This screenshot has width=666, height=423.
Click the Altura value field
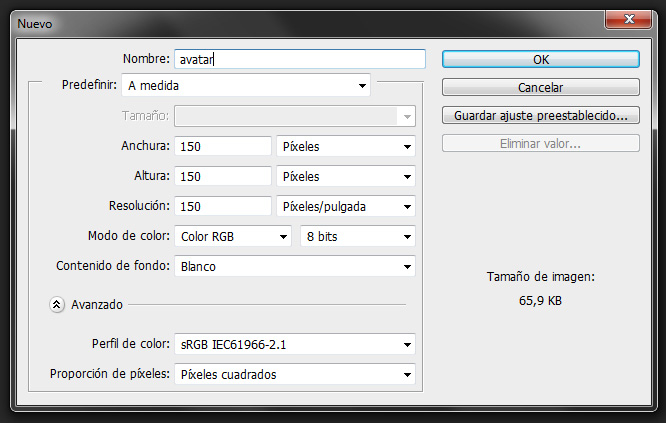pos(222,177)
